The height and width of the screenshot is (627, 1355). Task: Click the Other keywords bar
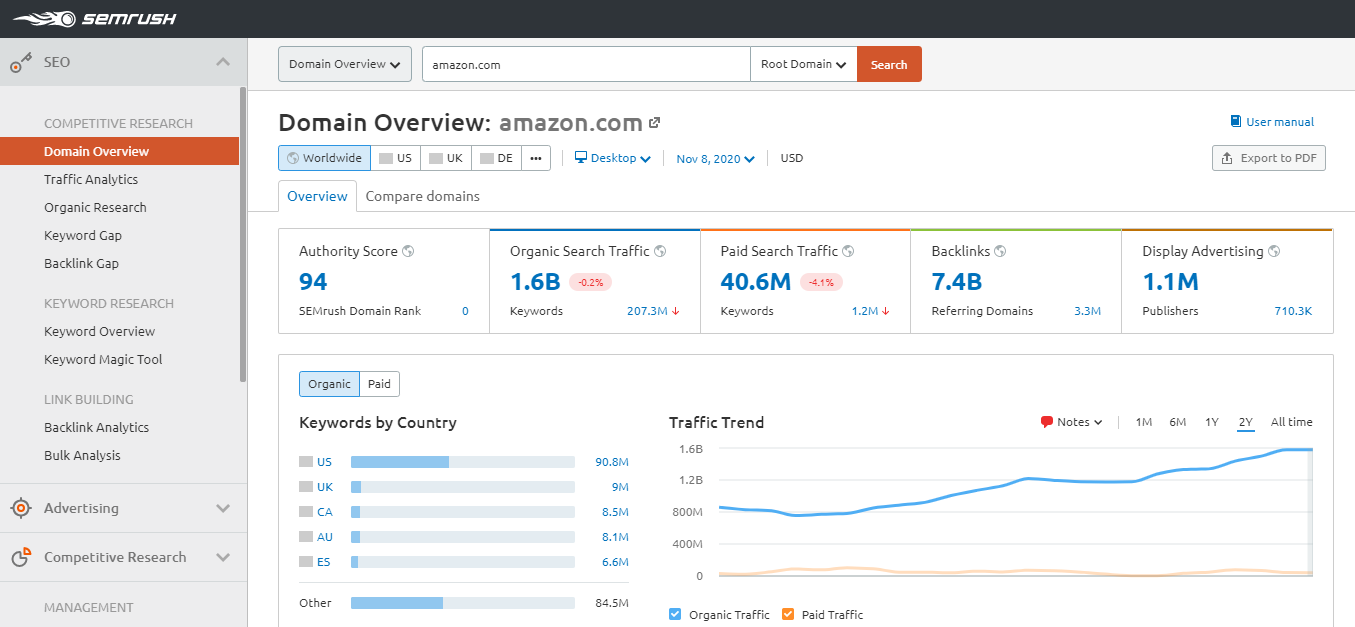pyautogui.click(x=463, y=603)
